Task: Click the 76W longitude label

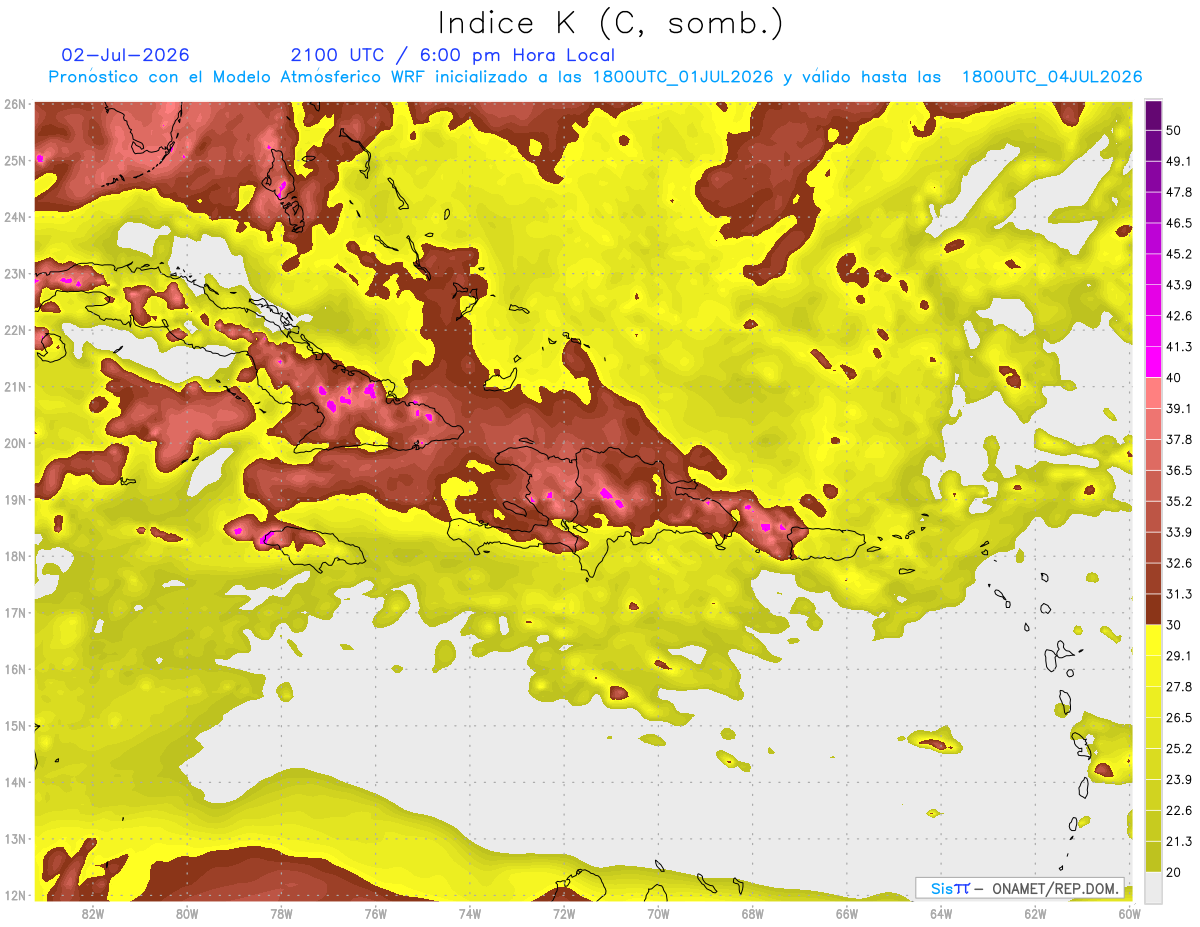Action: (375, 914)
